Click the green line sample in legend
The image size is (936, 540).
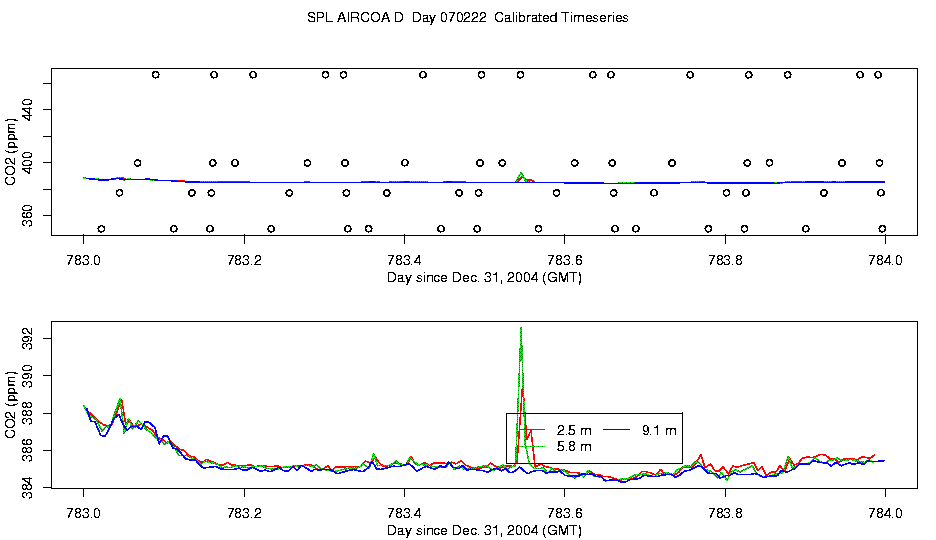click(532, 446)
